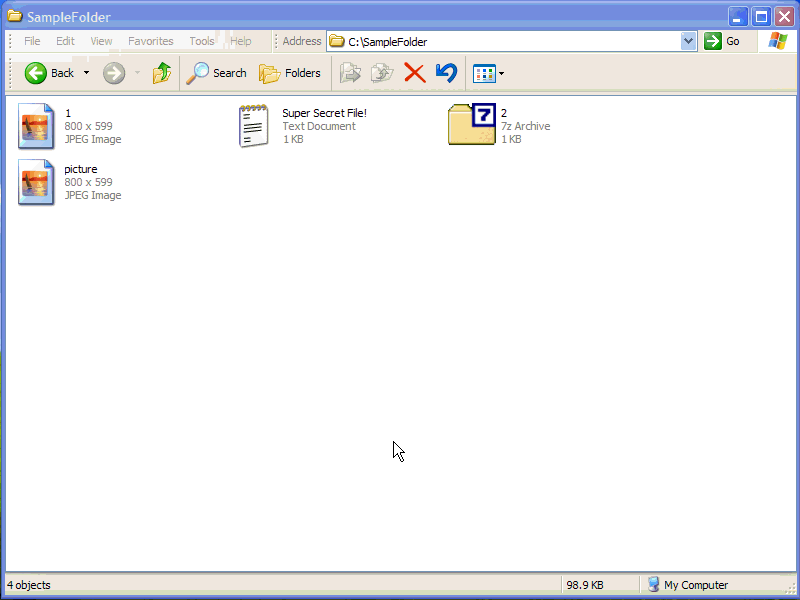Screen dimensions: 800x600
Task: Click the Undo toolbar icon
Action: [x=445, y=72]
